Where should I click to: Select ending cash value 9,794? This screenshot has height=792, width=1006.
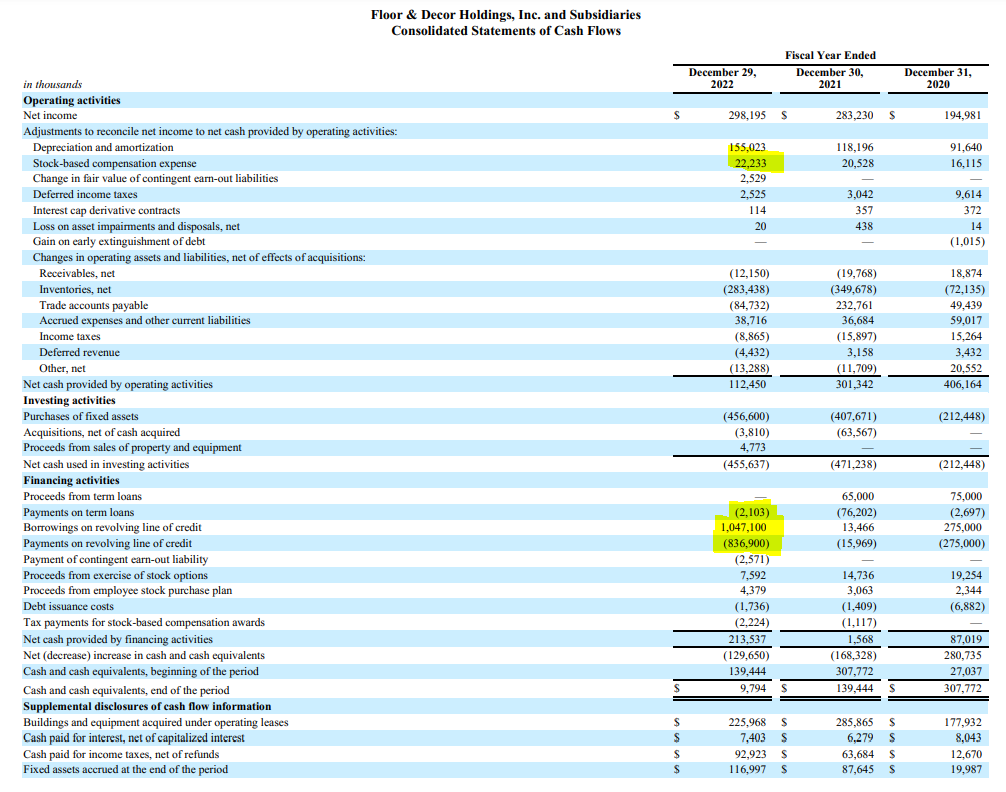pyautogui.click(x=753, y=688)
